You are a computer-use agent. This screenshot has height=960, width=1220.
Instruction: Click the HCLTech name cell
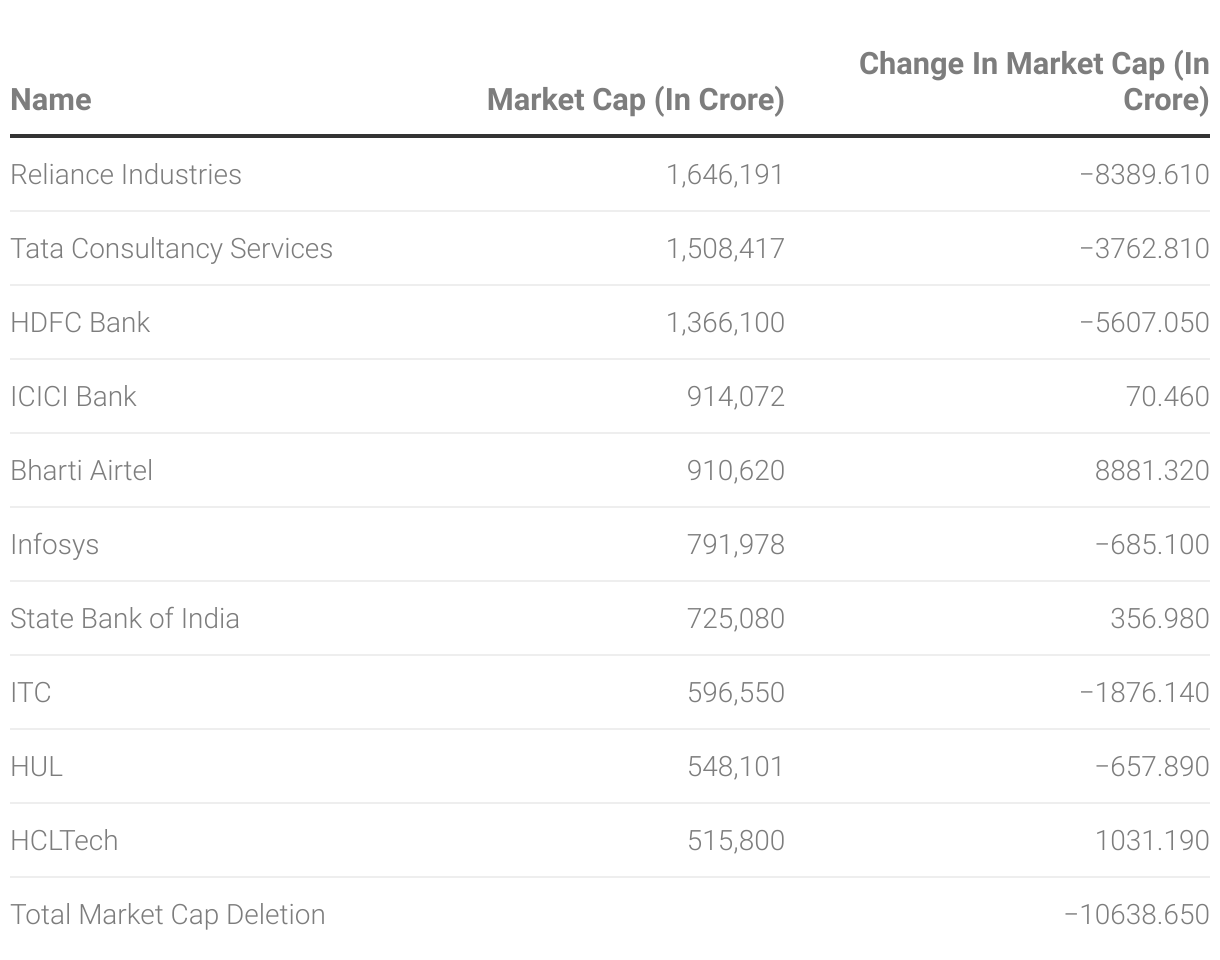point(64,840)
